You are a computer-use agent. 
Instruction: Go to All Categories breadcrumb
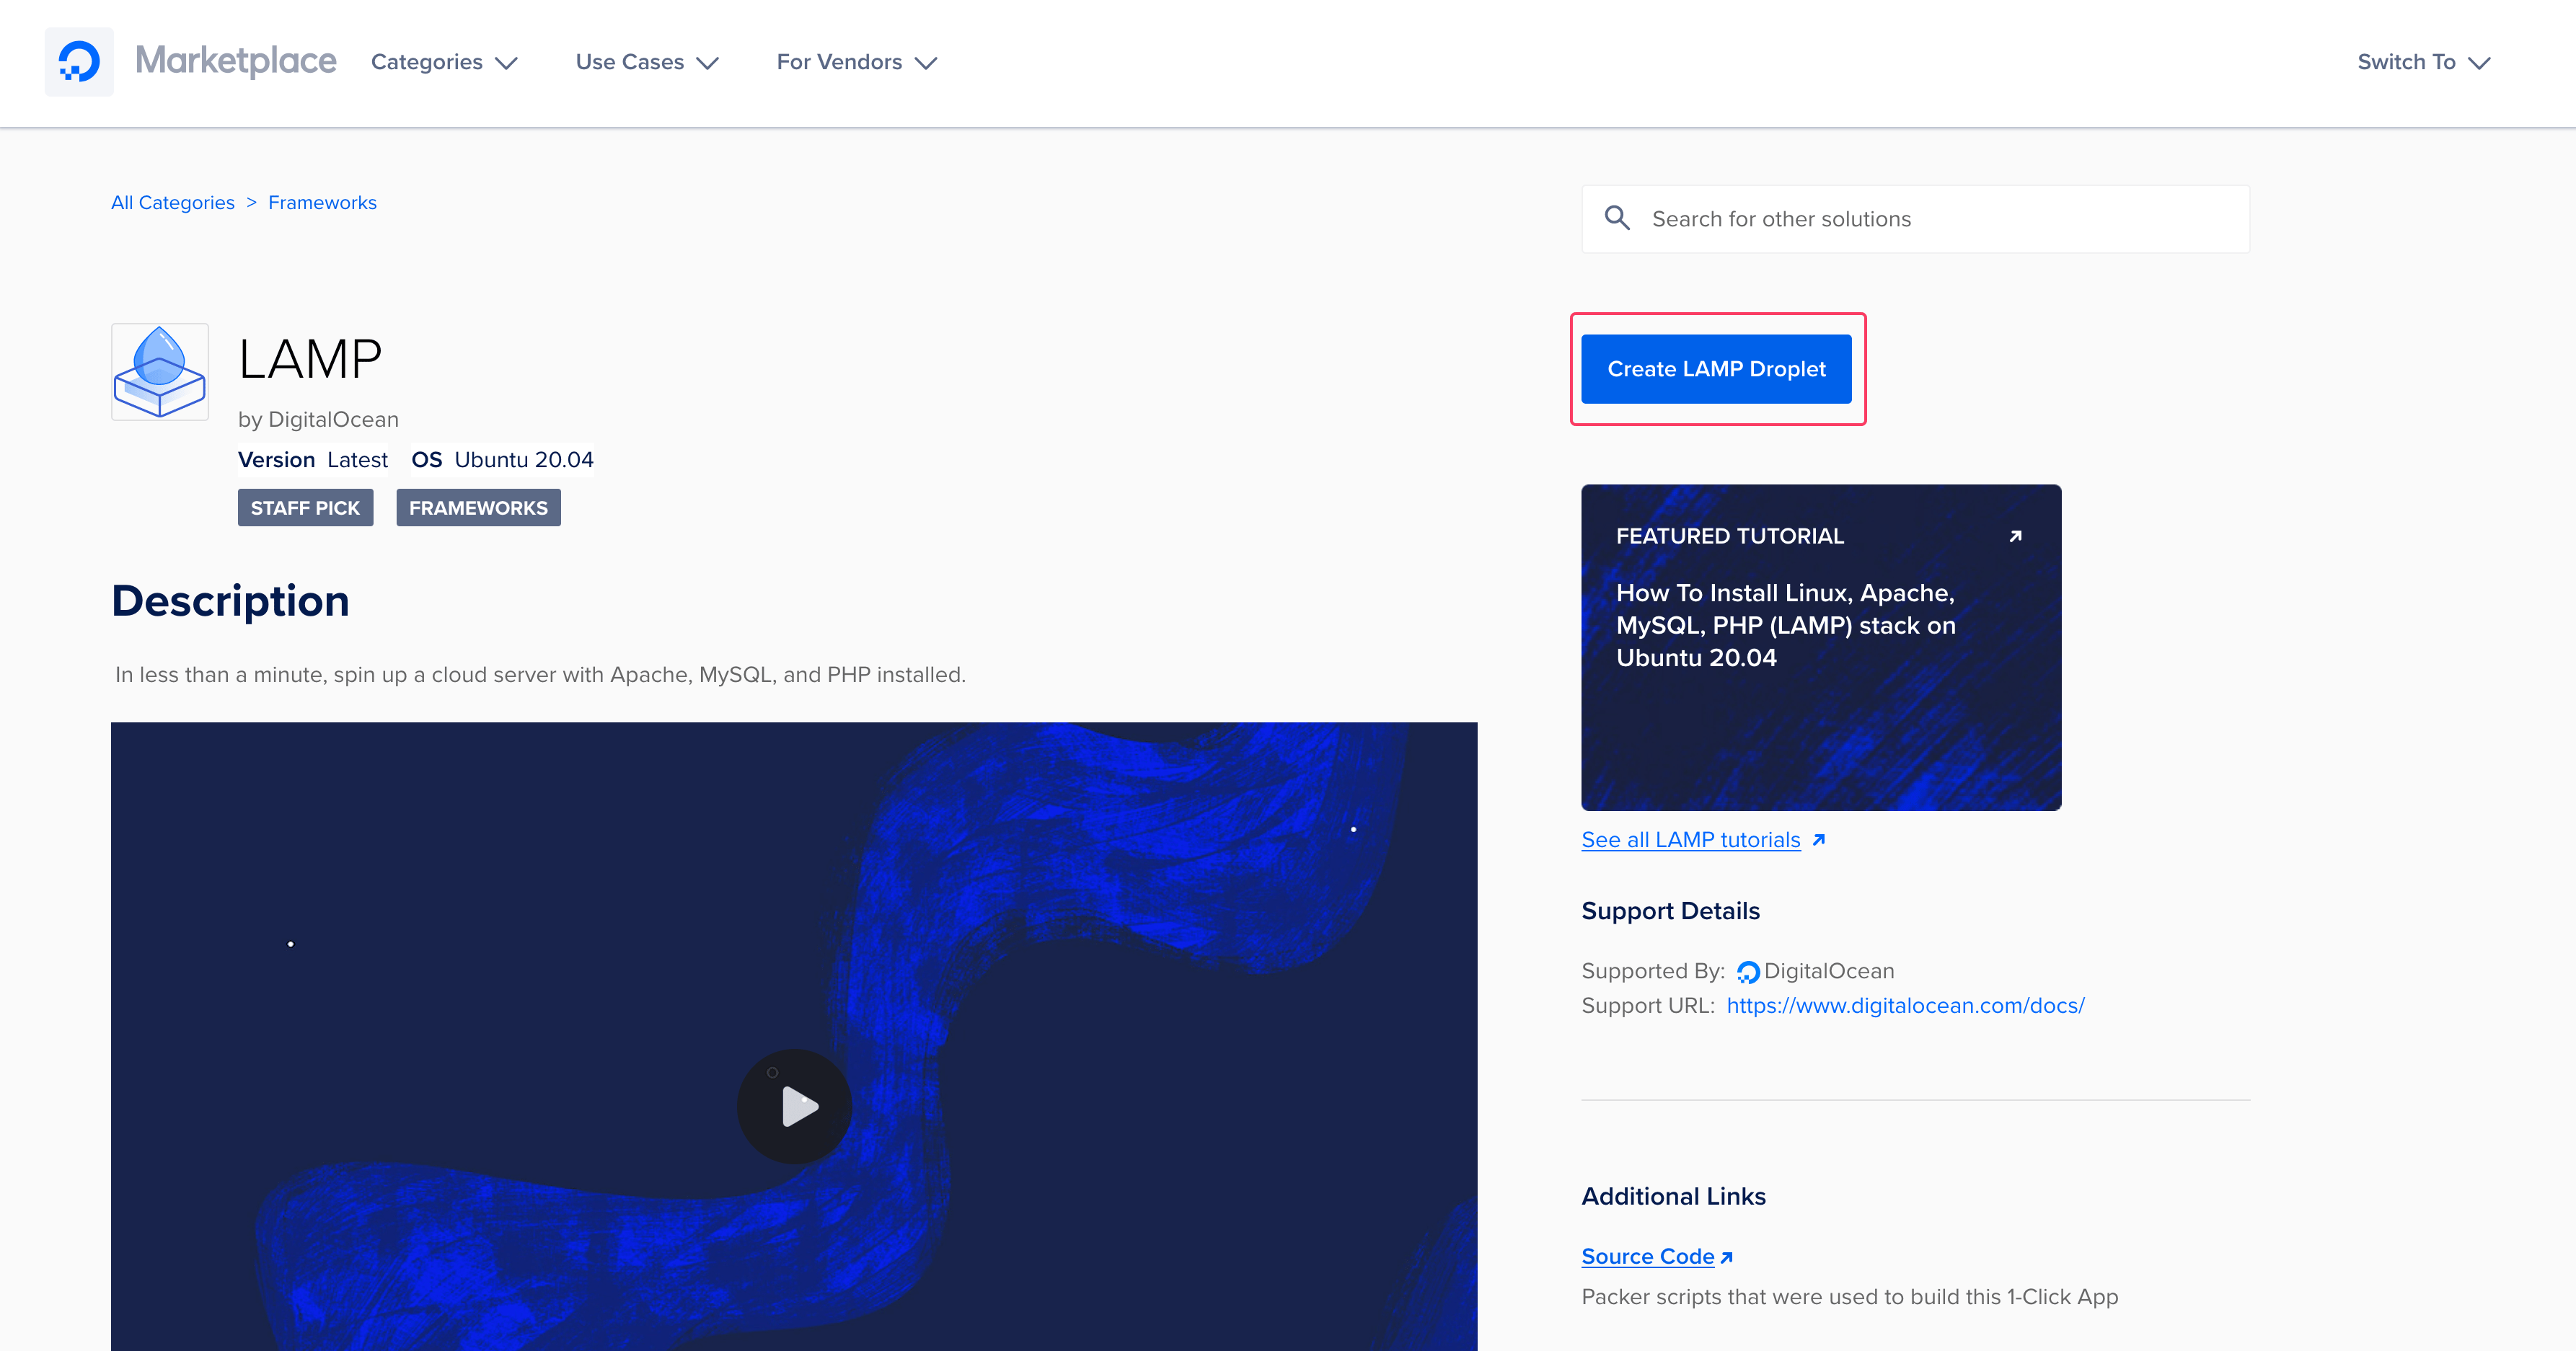(x=173, y=202)
